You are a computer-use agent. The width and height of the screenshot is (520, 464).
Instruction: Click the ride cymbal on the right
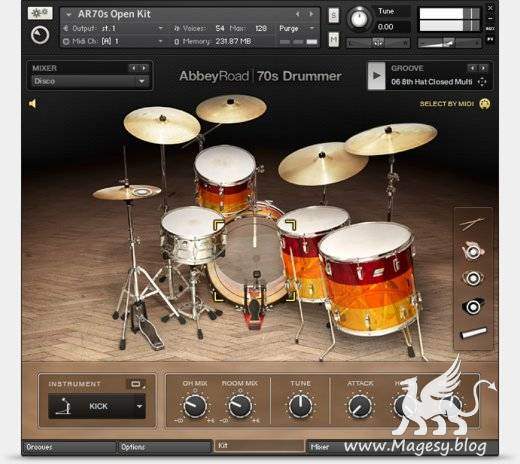point(323,163)
